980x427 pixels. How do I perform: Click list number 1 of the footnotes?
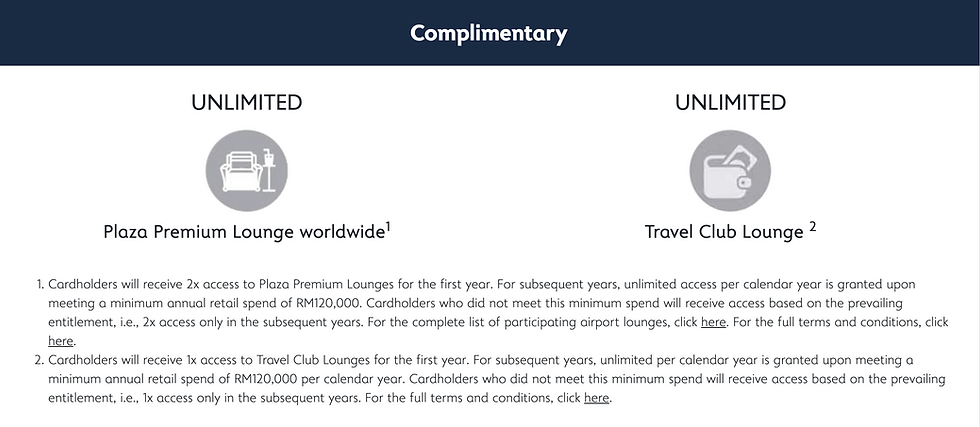[x=39, y=284]
